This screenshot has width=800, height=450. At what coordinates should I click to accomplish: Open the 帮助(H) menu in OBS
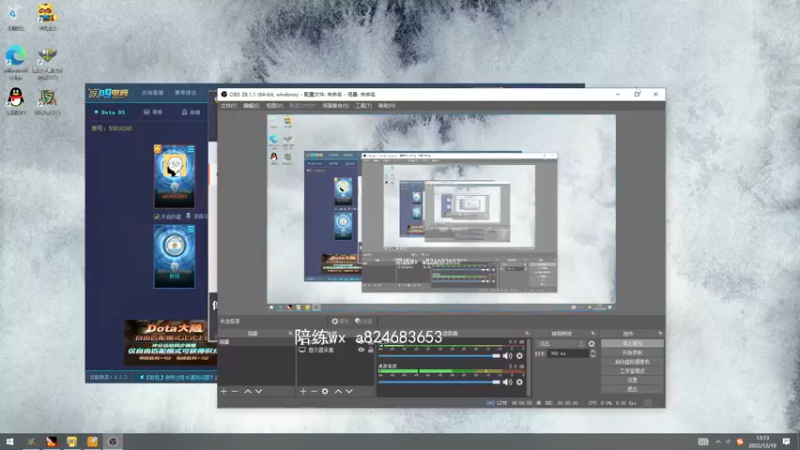pyautogui.click(x=387, y=106)
